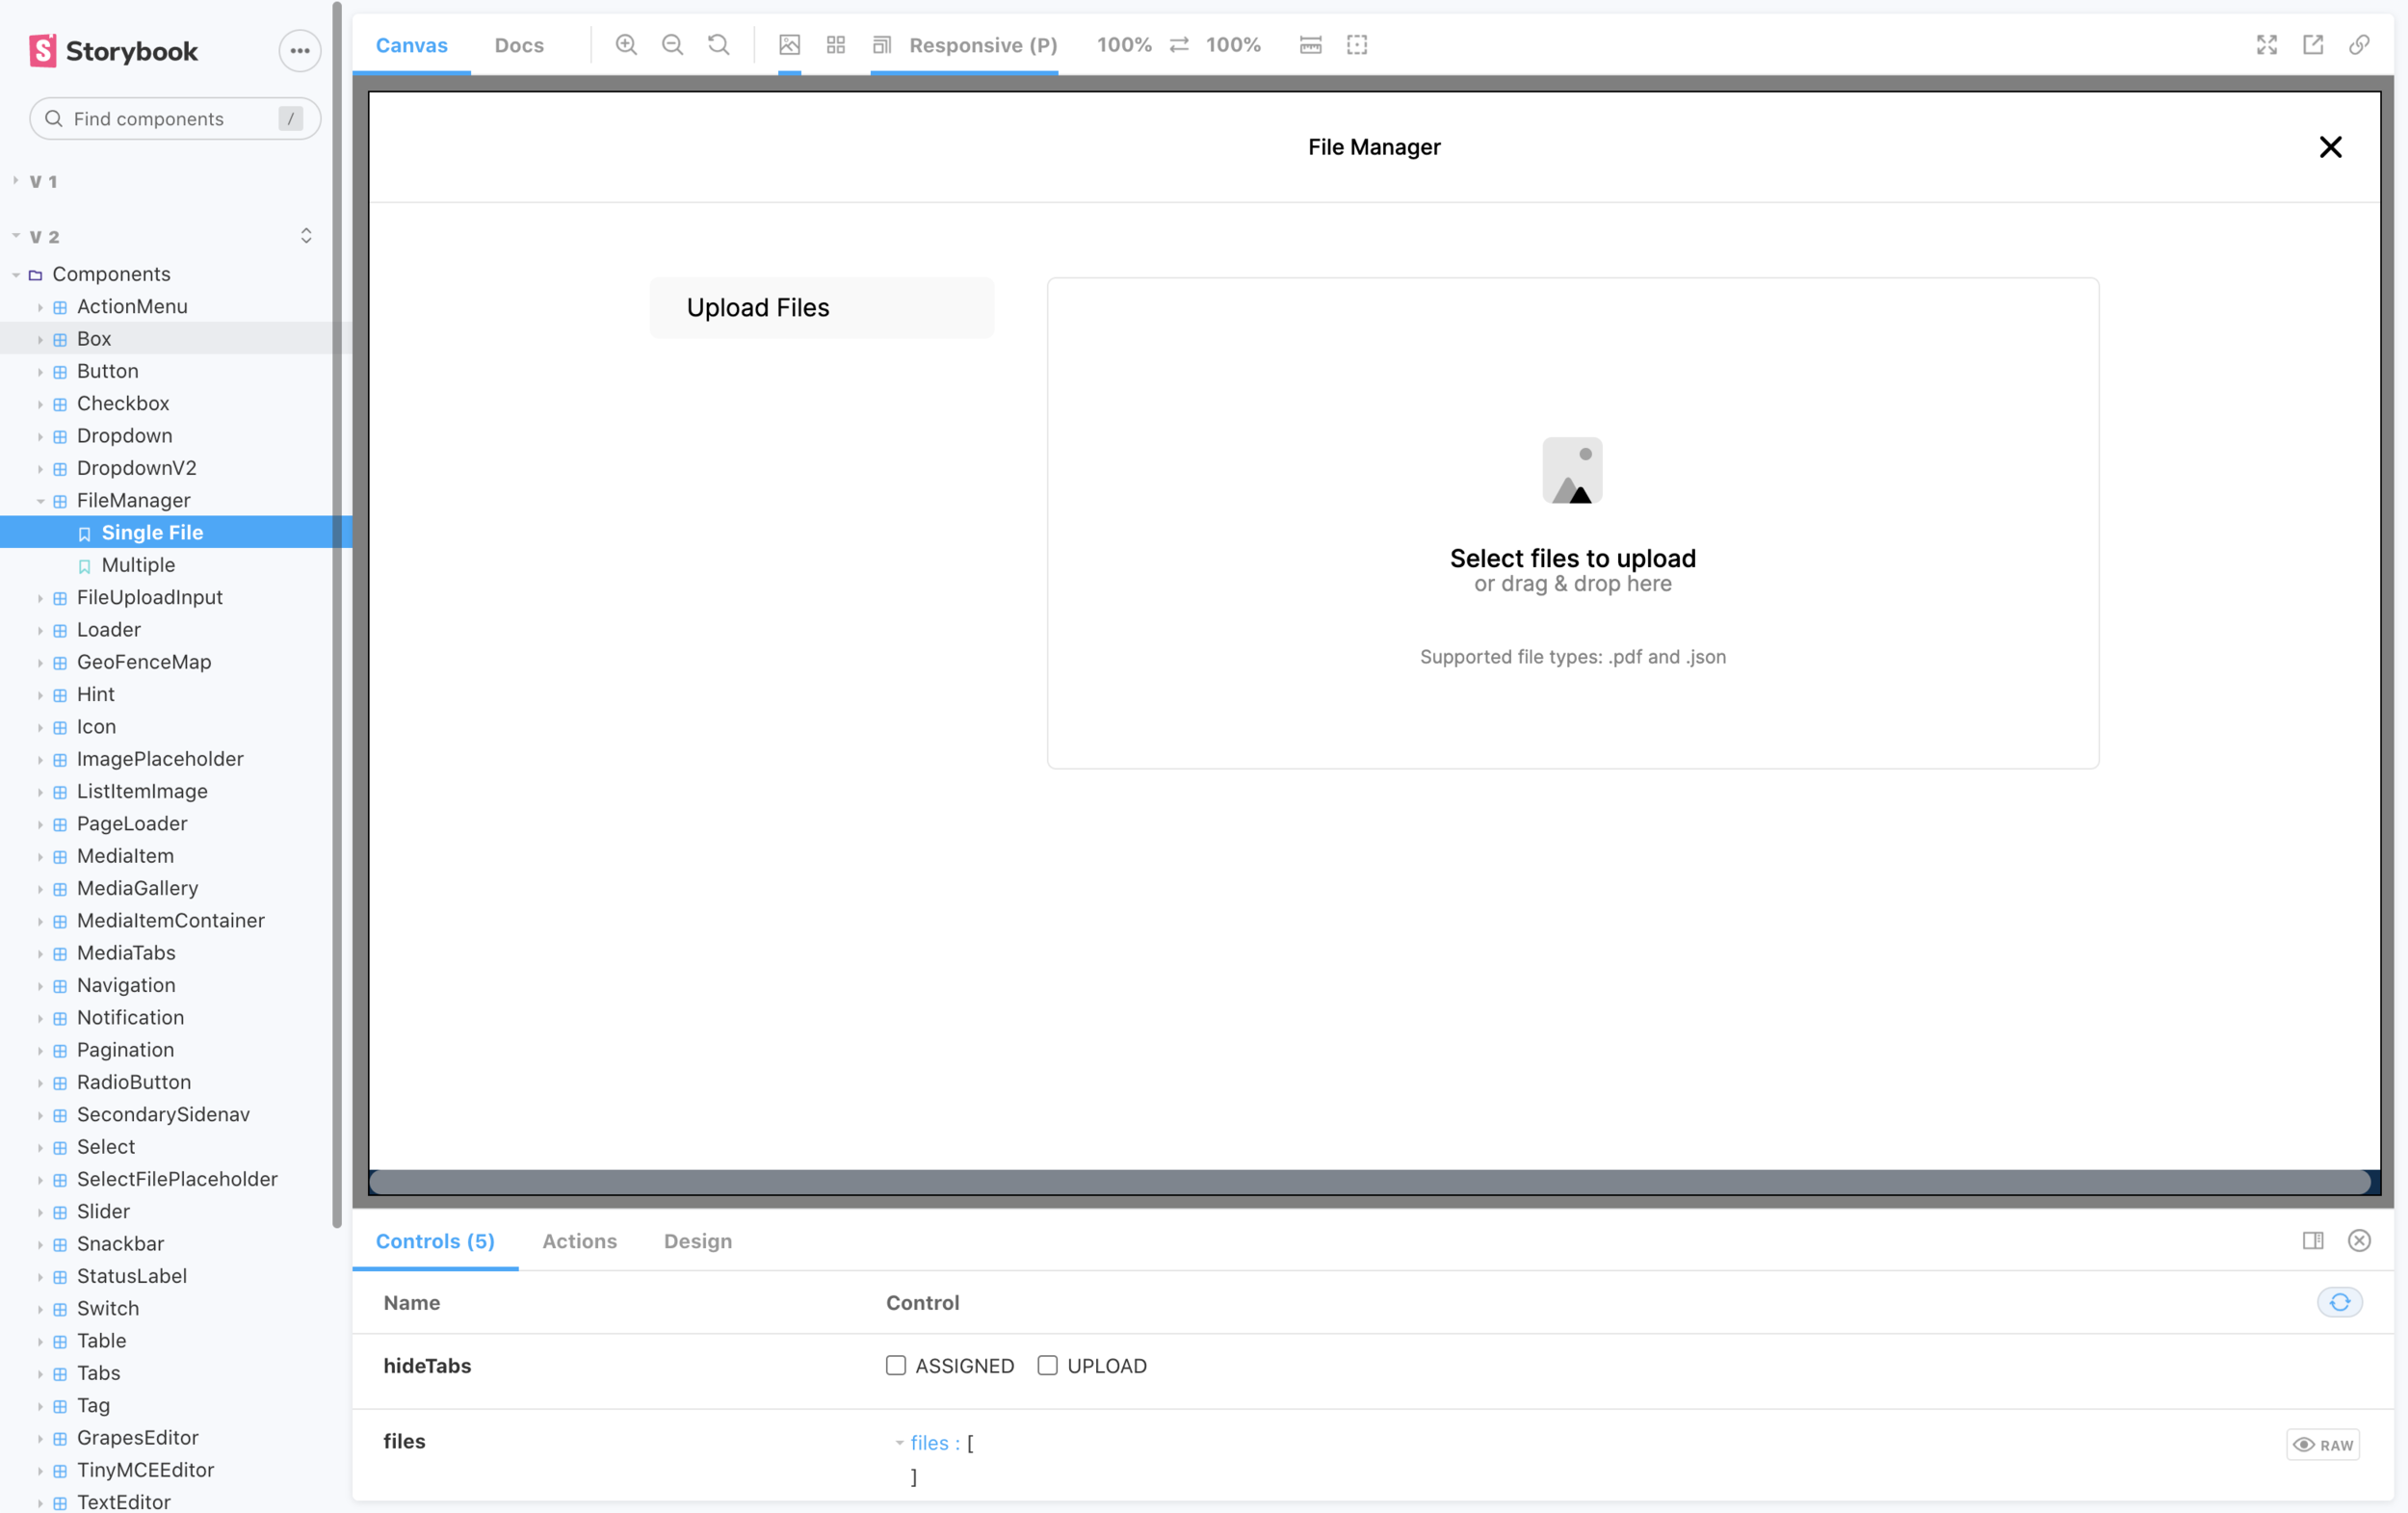Click the zoom in magnifier icon

pos(626,45)
